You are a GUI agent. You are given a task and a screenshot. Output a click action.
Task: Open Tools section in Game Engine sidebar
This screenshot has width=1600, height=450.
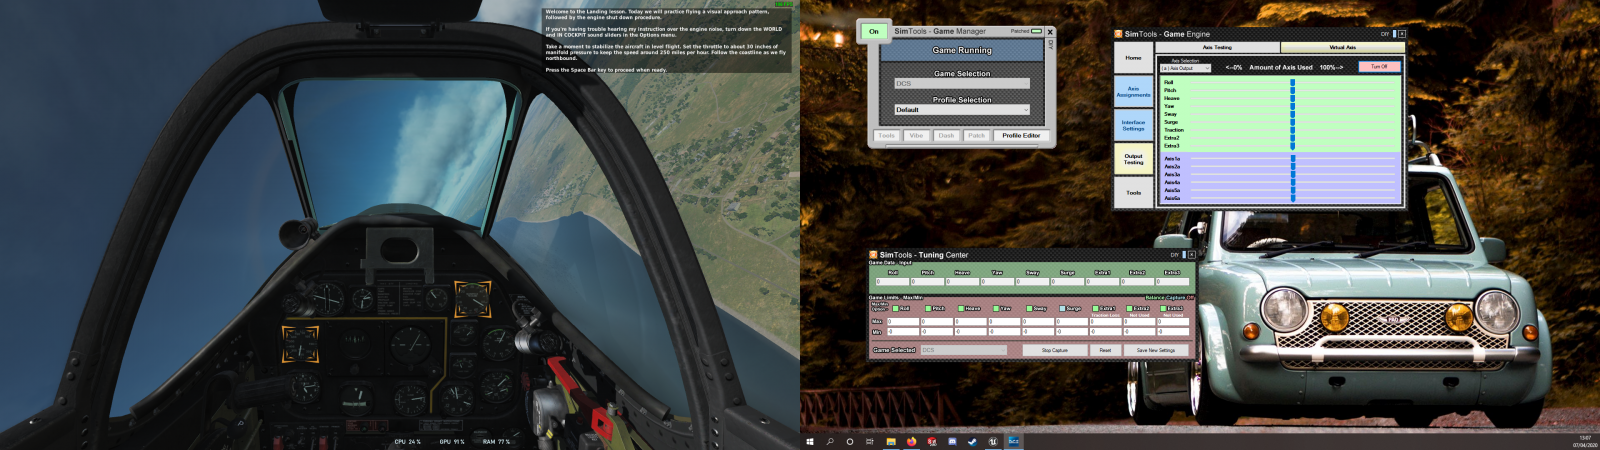pos(1133,192)
